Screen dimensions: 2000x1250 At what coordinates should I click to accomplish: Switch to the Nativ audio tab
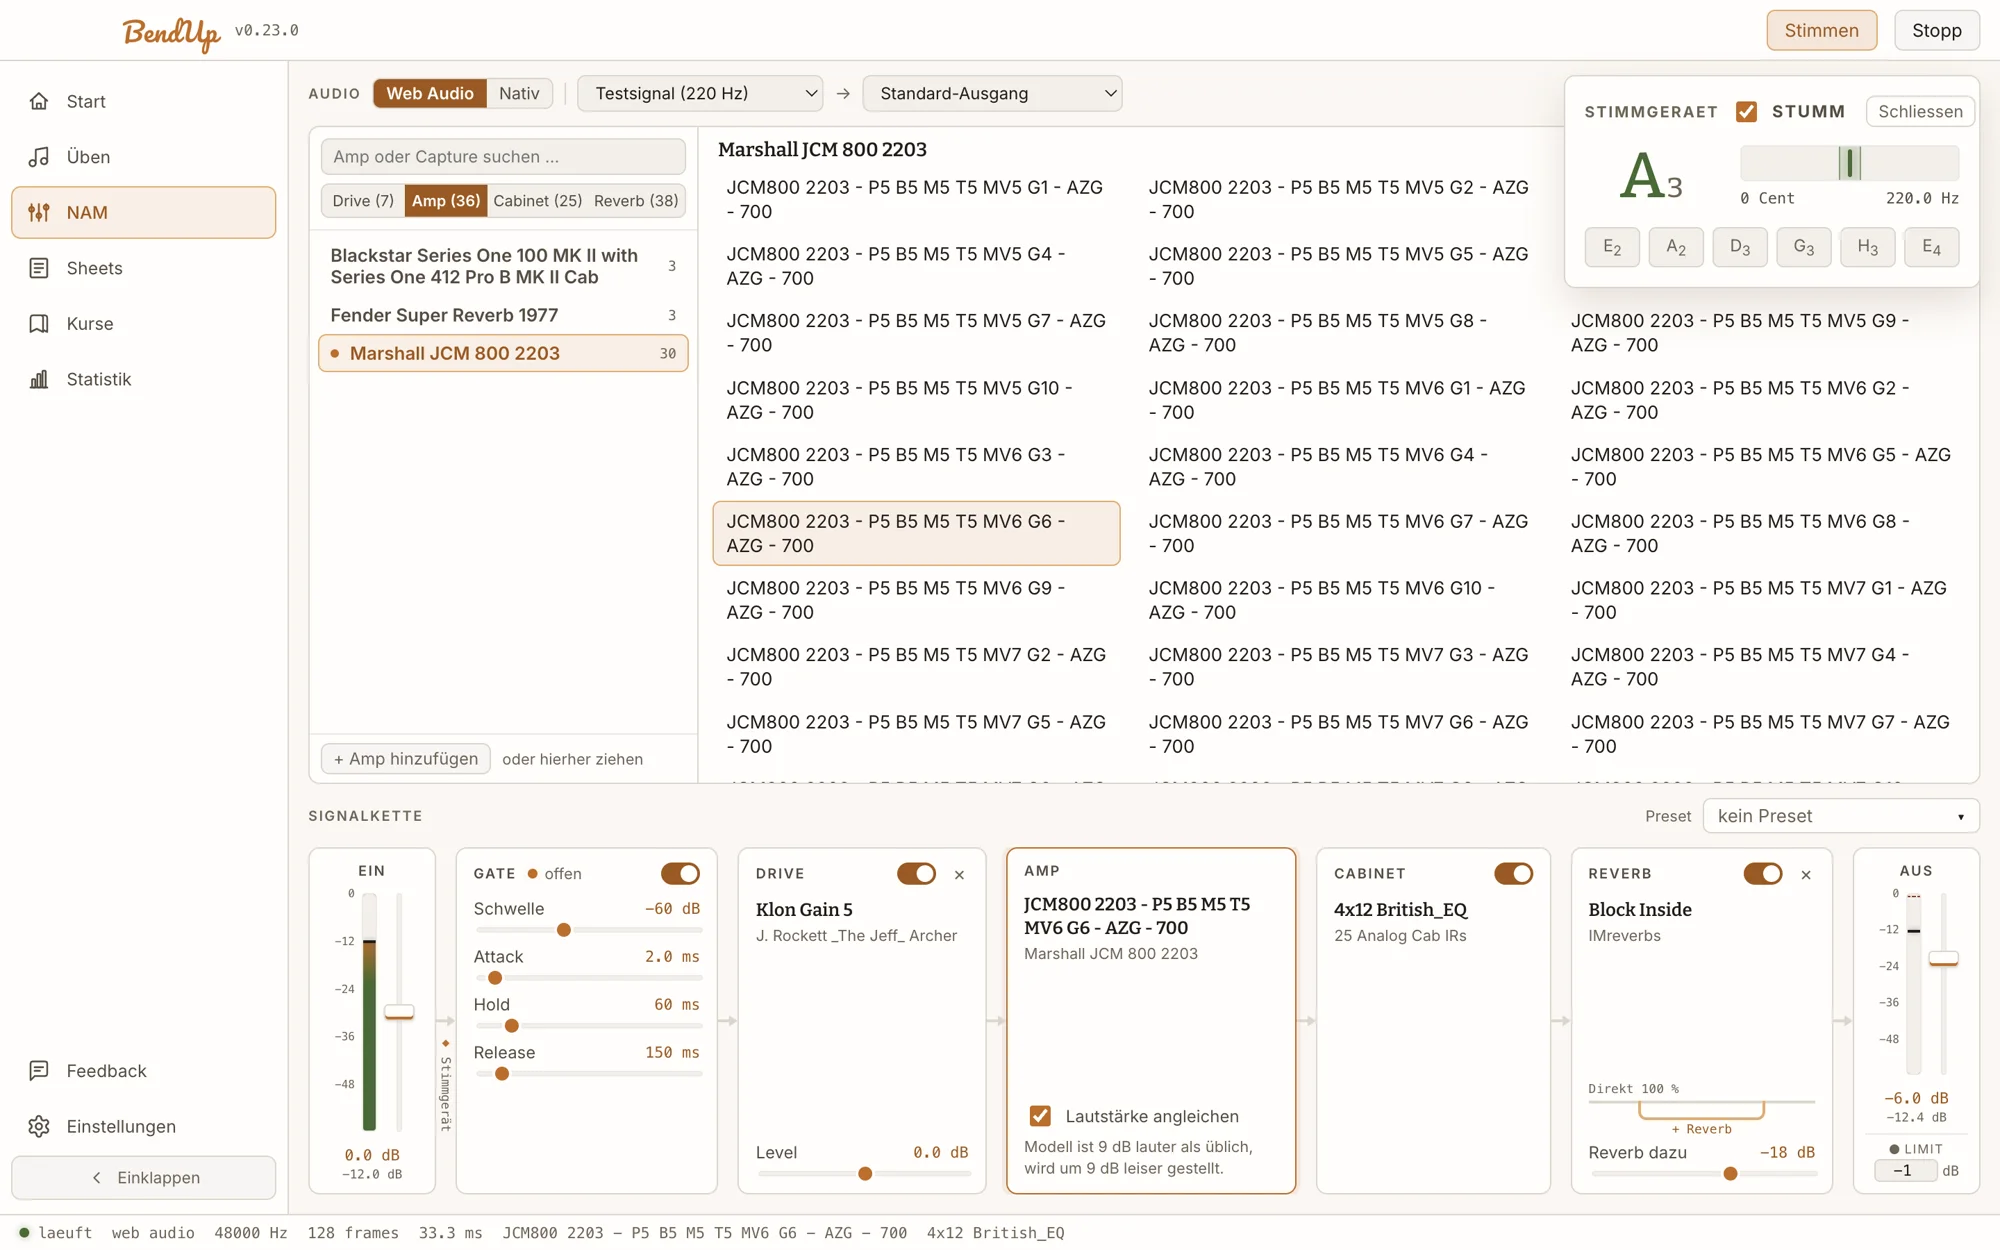(x=519, y=93)
